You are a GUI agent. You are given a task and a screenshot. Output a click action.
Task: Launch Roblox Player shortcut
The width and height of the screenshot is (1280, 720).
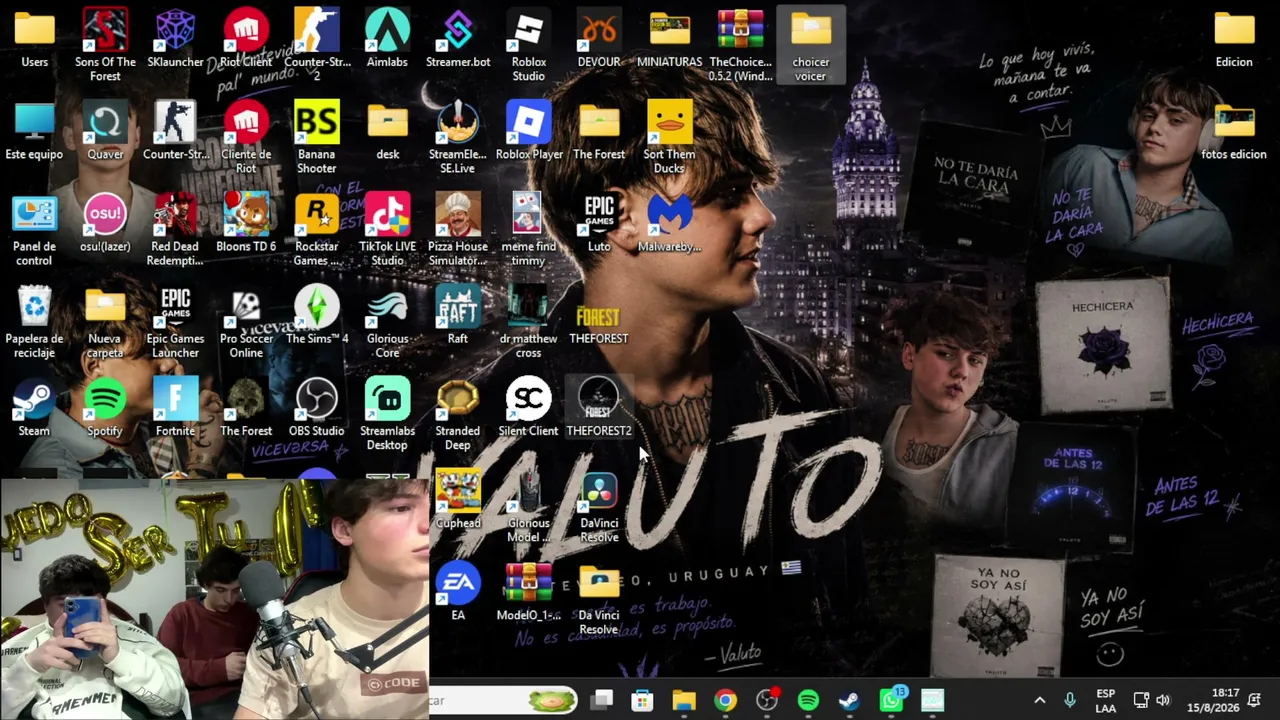tap(528, 132)
